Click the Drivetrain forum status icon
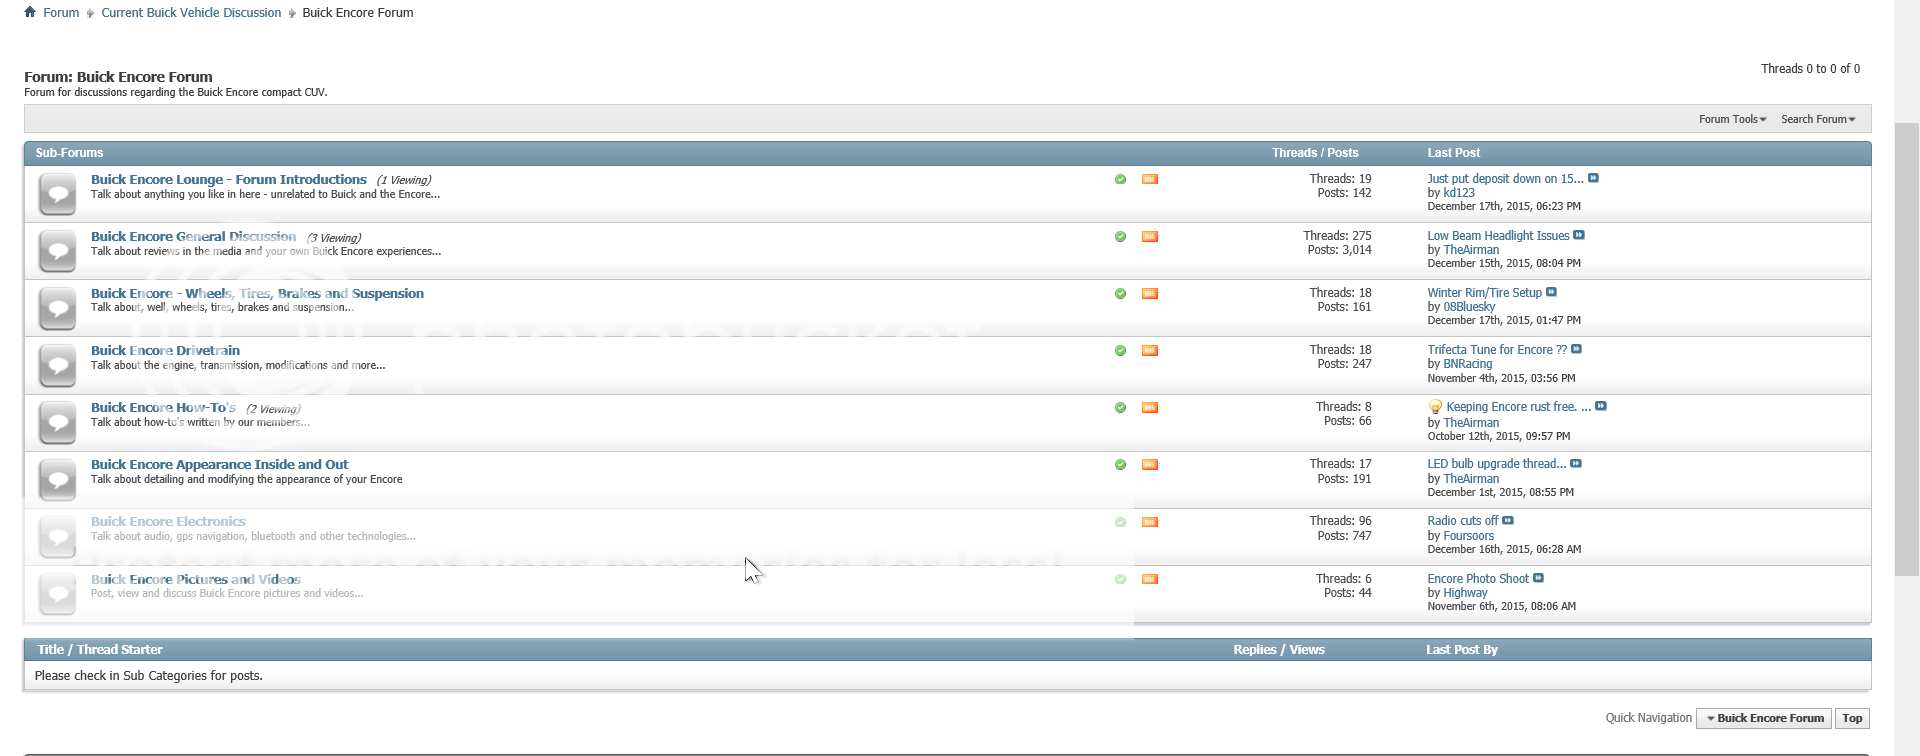 [x=57, y=365]
